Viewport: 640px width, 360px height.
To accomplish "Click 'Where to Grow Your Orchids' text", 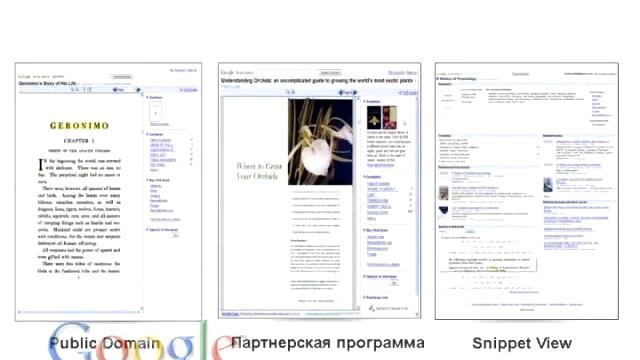I will pyautogui.click(x=259, y=171).
